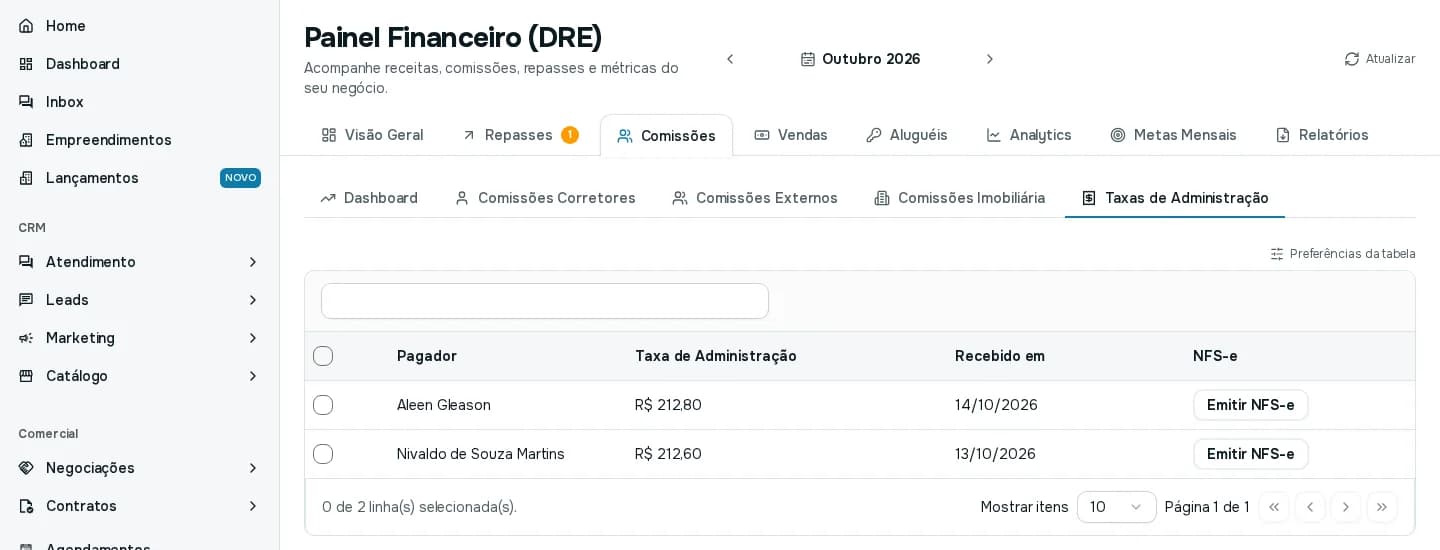Viewport: 1440px width, 550px height.
Task: Click the Pagador column header
Action: (427, 356)
